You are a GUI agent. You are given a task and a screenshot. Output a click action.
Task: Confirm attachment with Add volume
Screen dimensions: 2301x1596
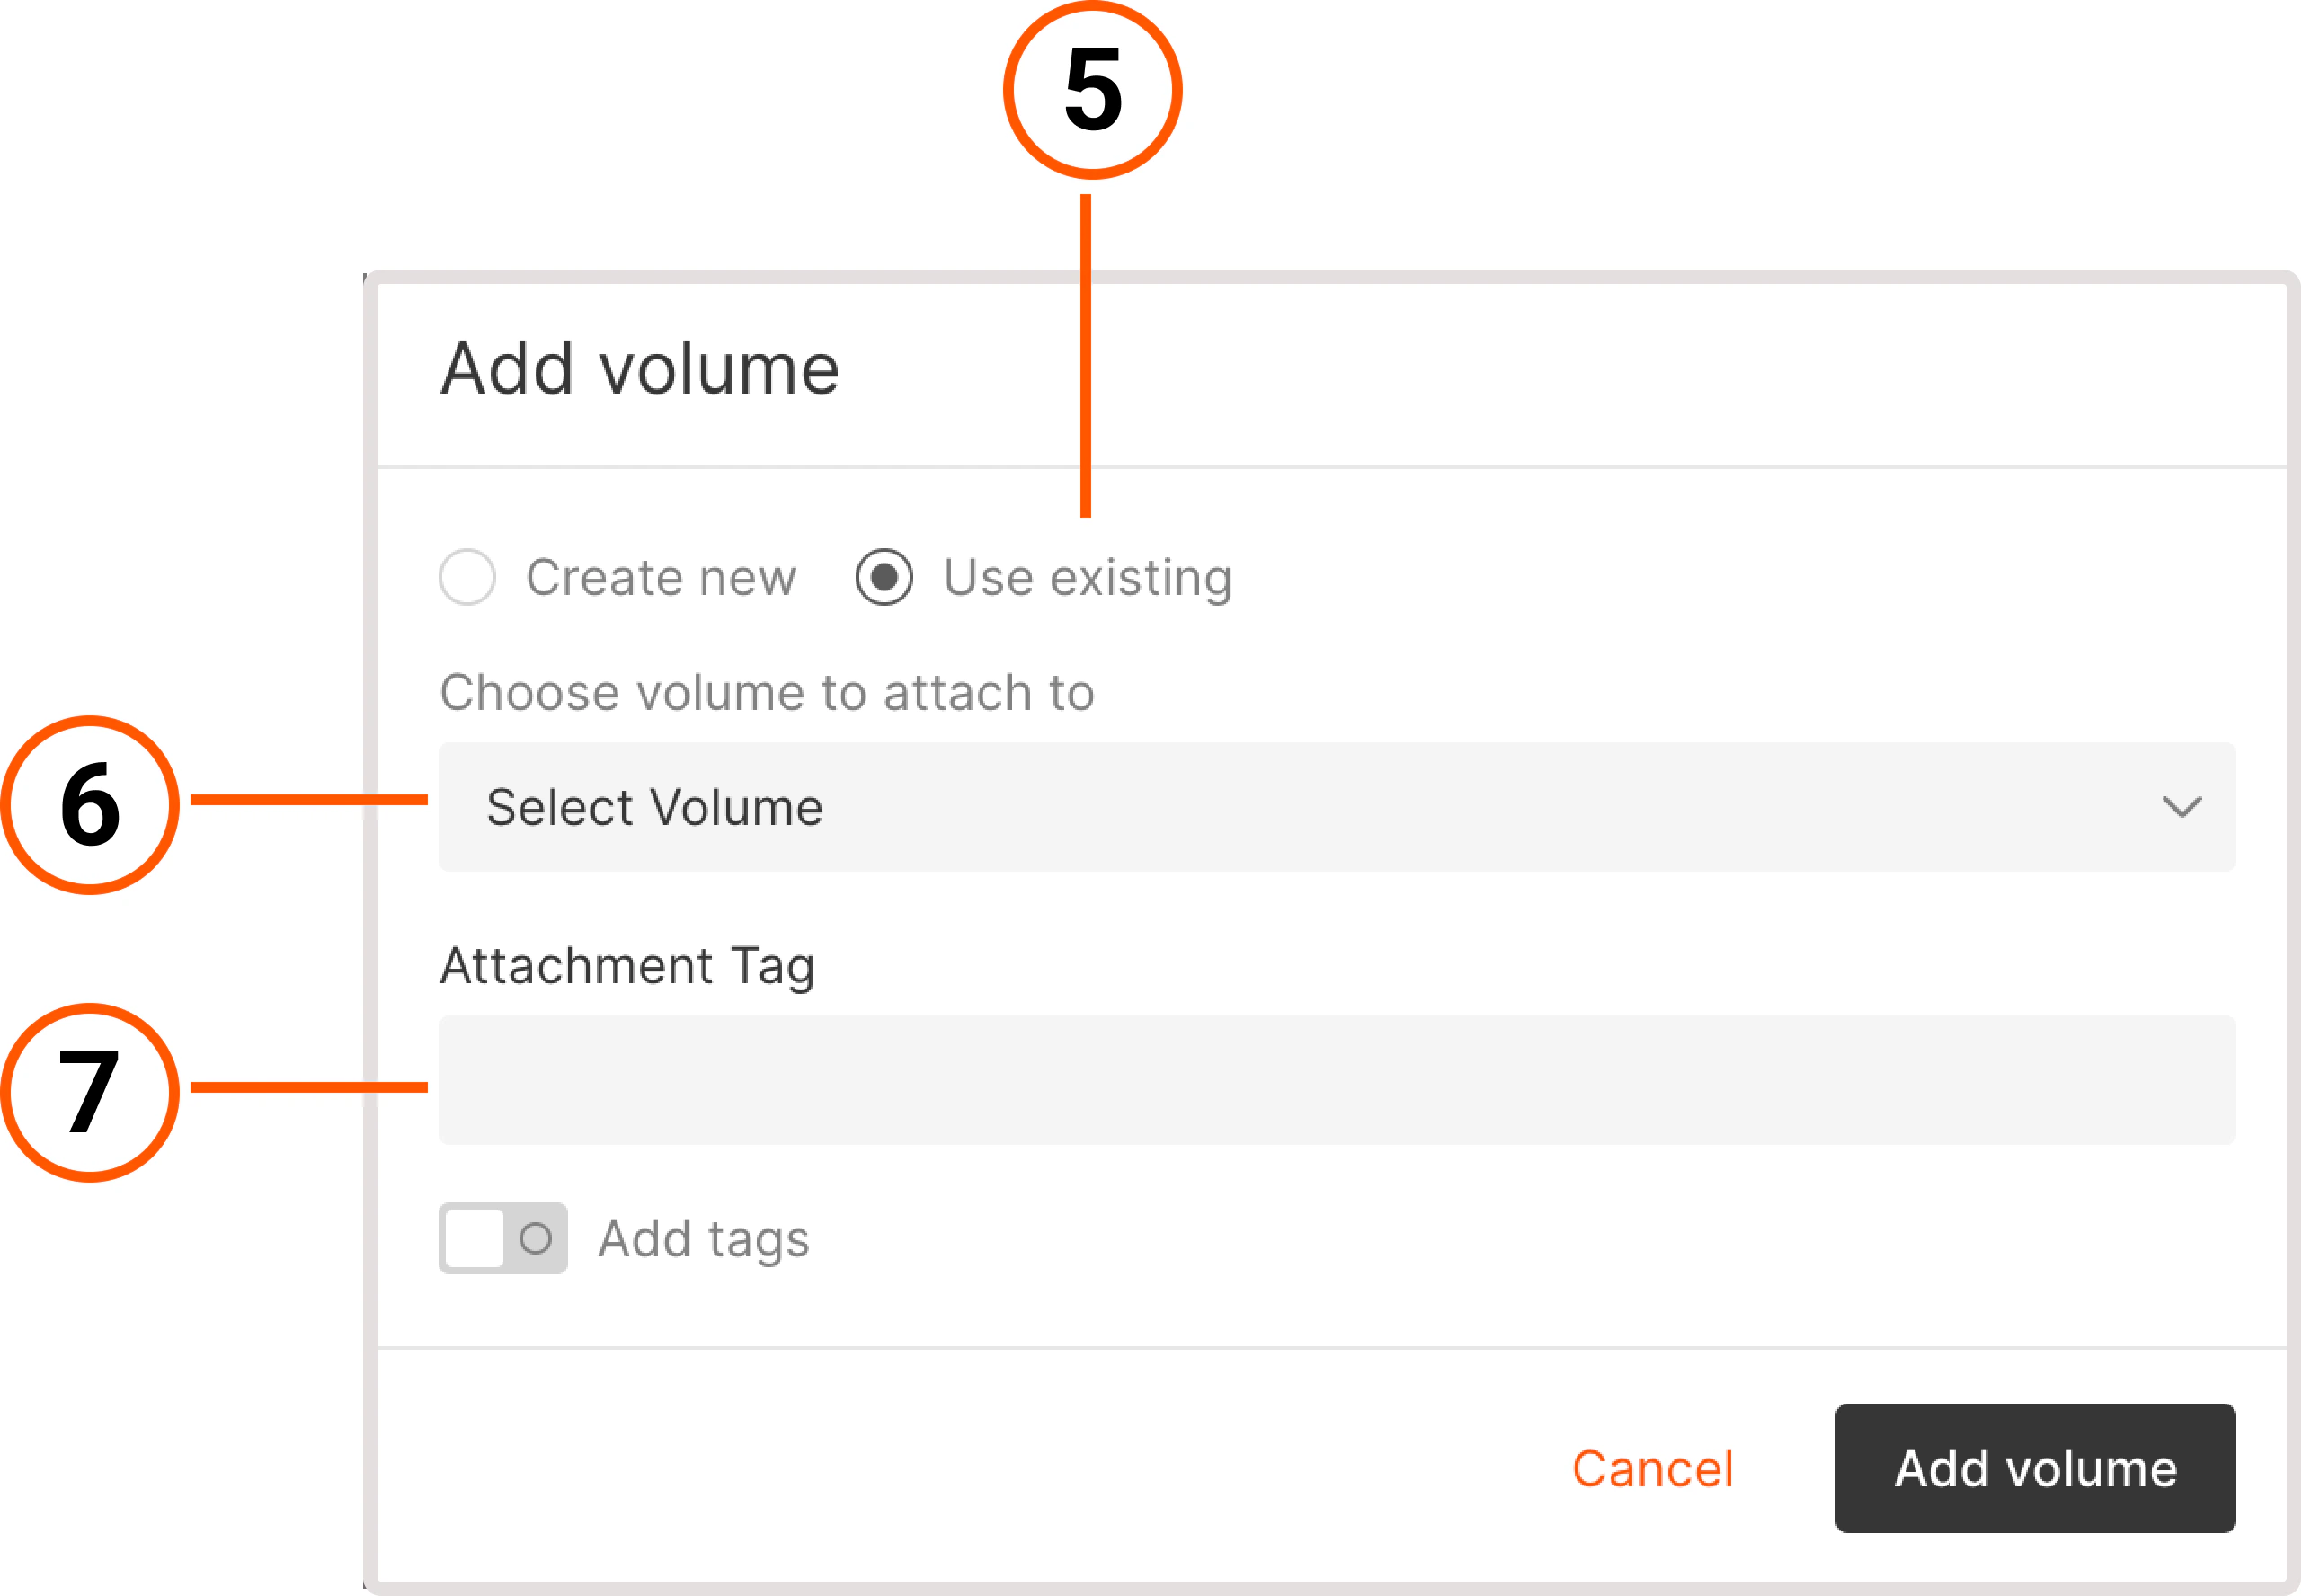point(2035,1469)
